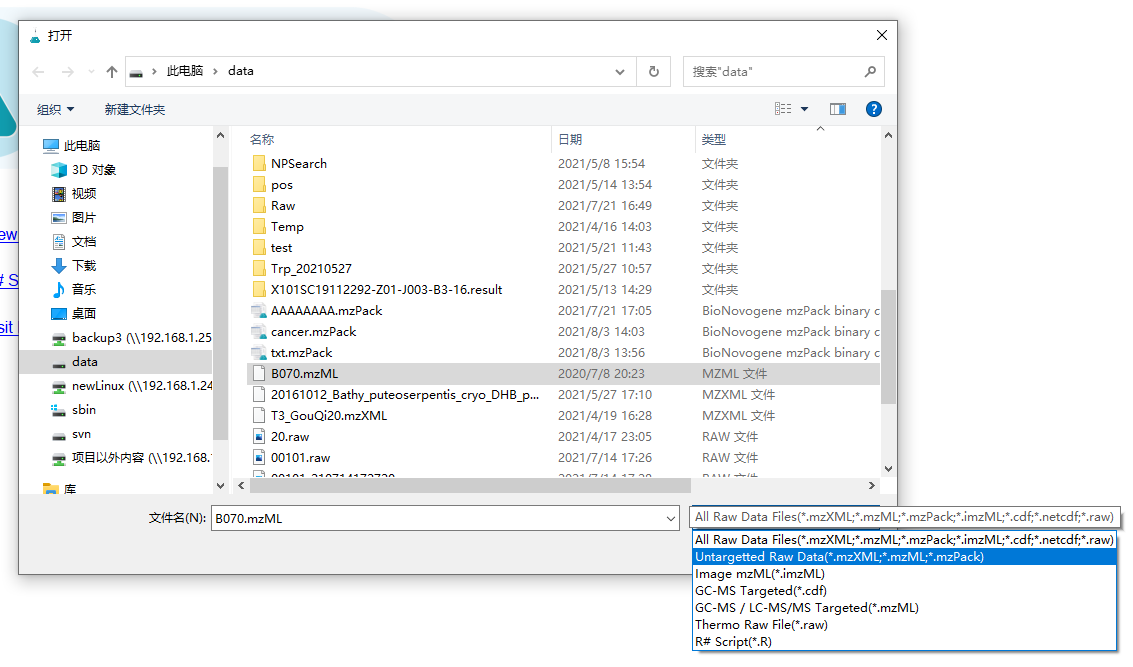Image resolution: width=1133 pixels, height=667 pixels.
Task: Choose Untargetted Raw Data file filter
Action: pyautogui.click(x=839, y=557)
